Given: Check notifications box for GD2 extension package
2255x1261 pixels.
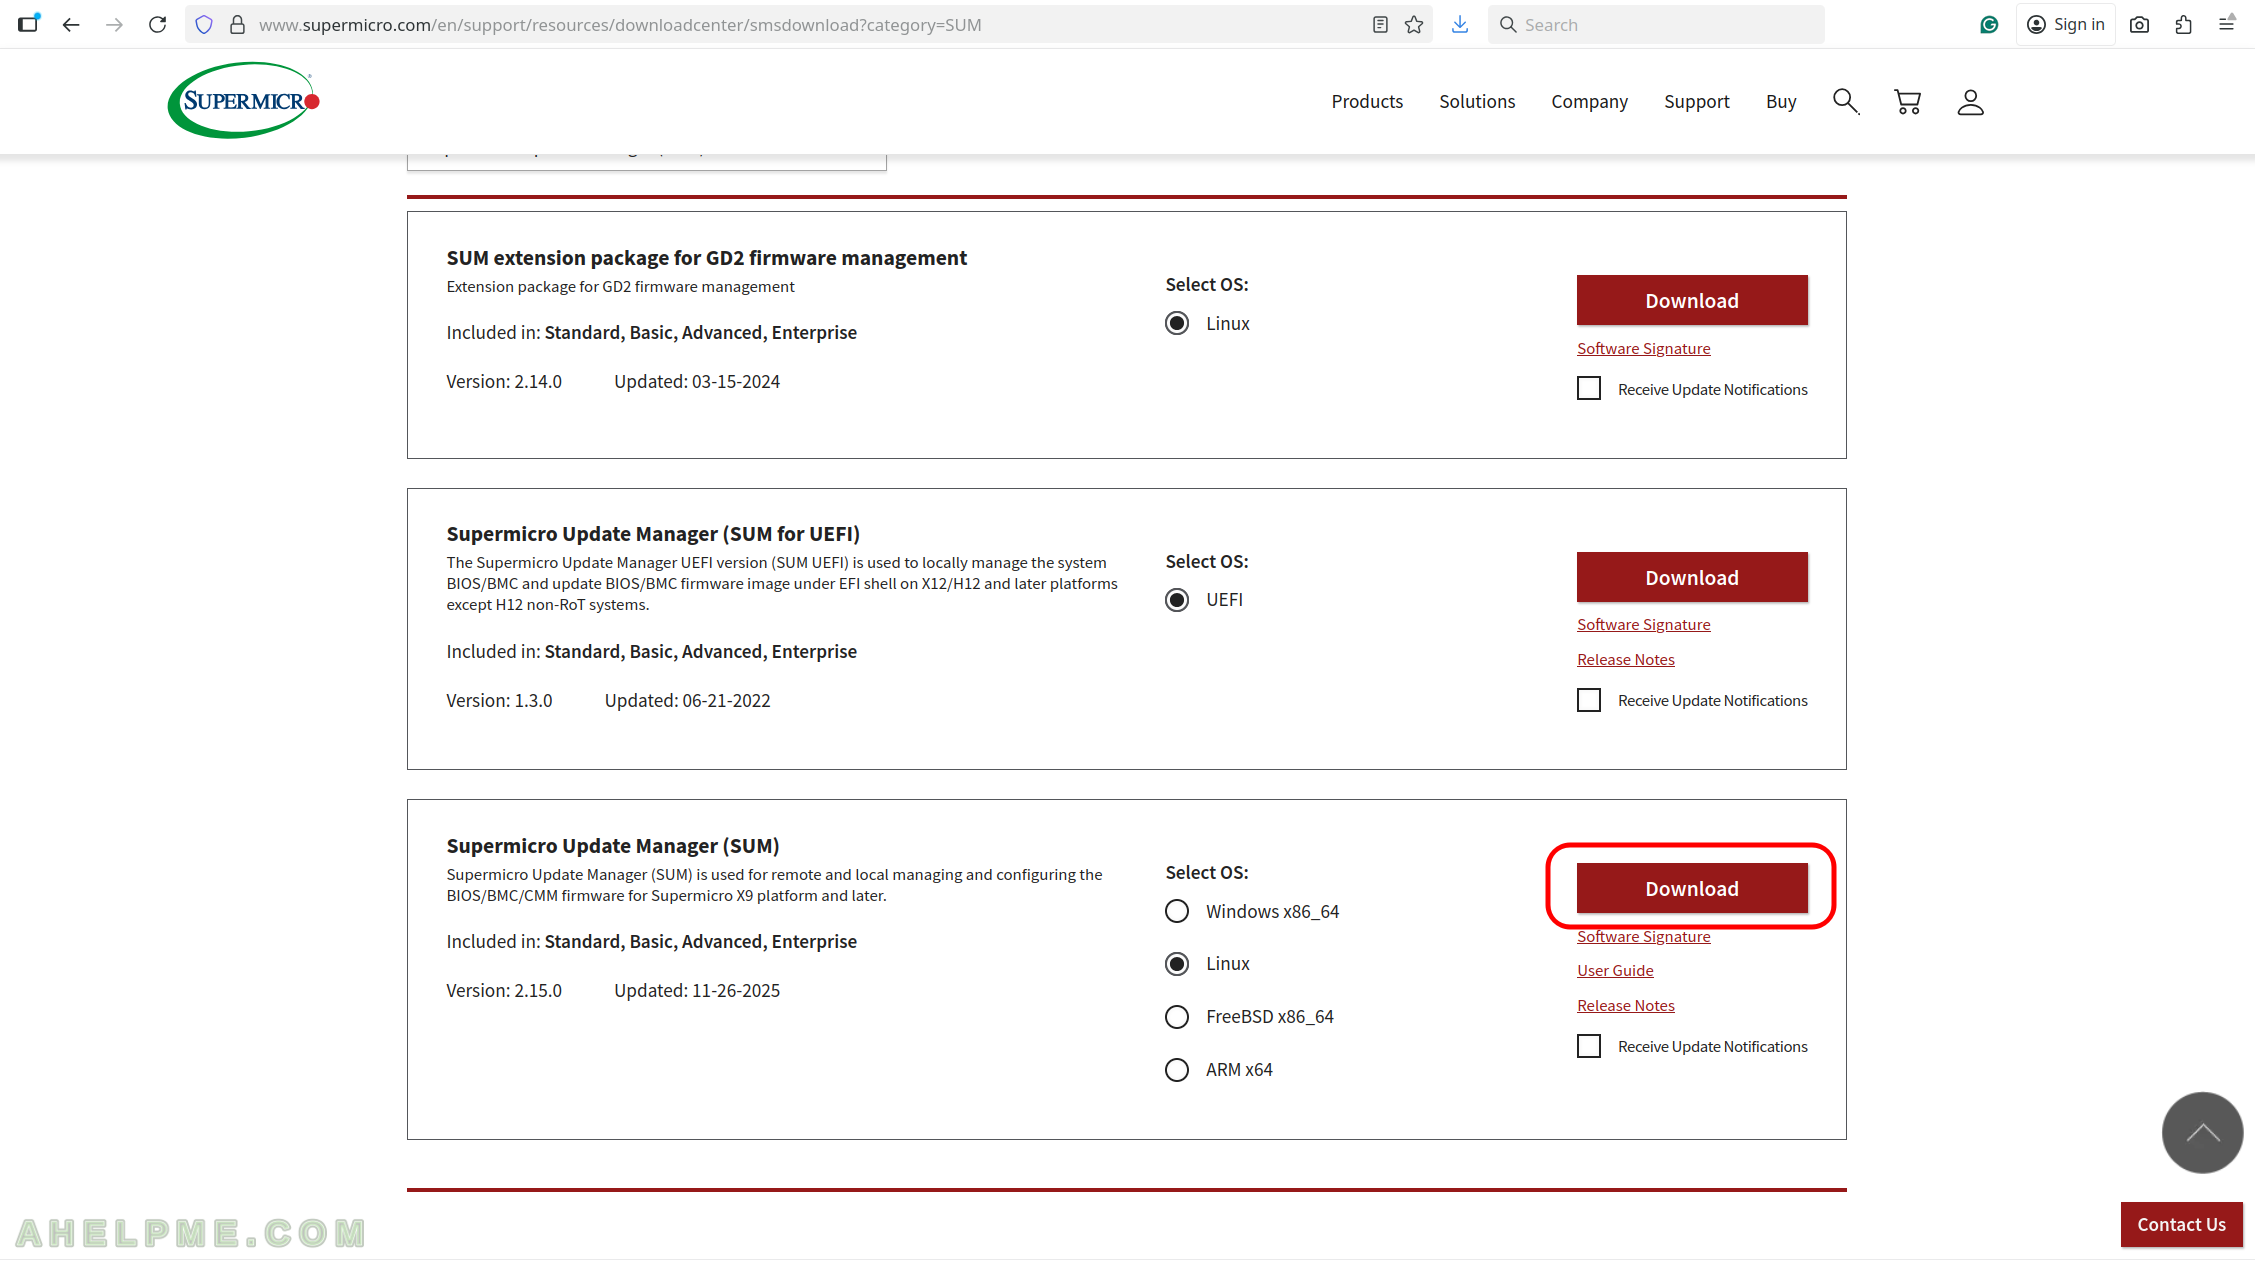Looking at the screenshot, I should pos(1589,389).
